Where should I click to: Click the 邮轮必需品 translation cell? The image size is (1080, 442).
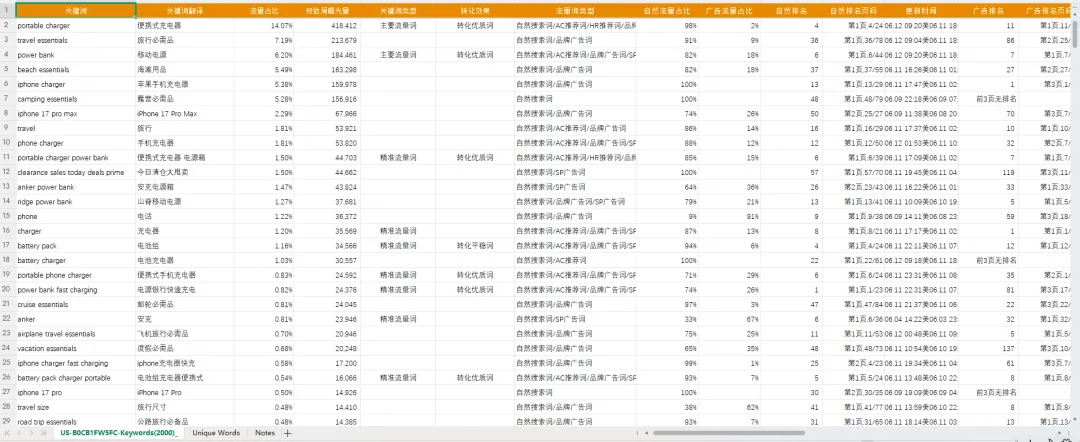tap(185, 304)
